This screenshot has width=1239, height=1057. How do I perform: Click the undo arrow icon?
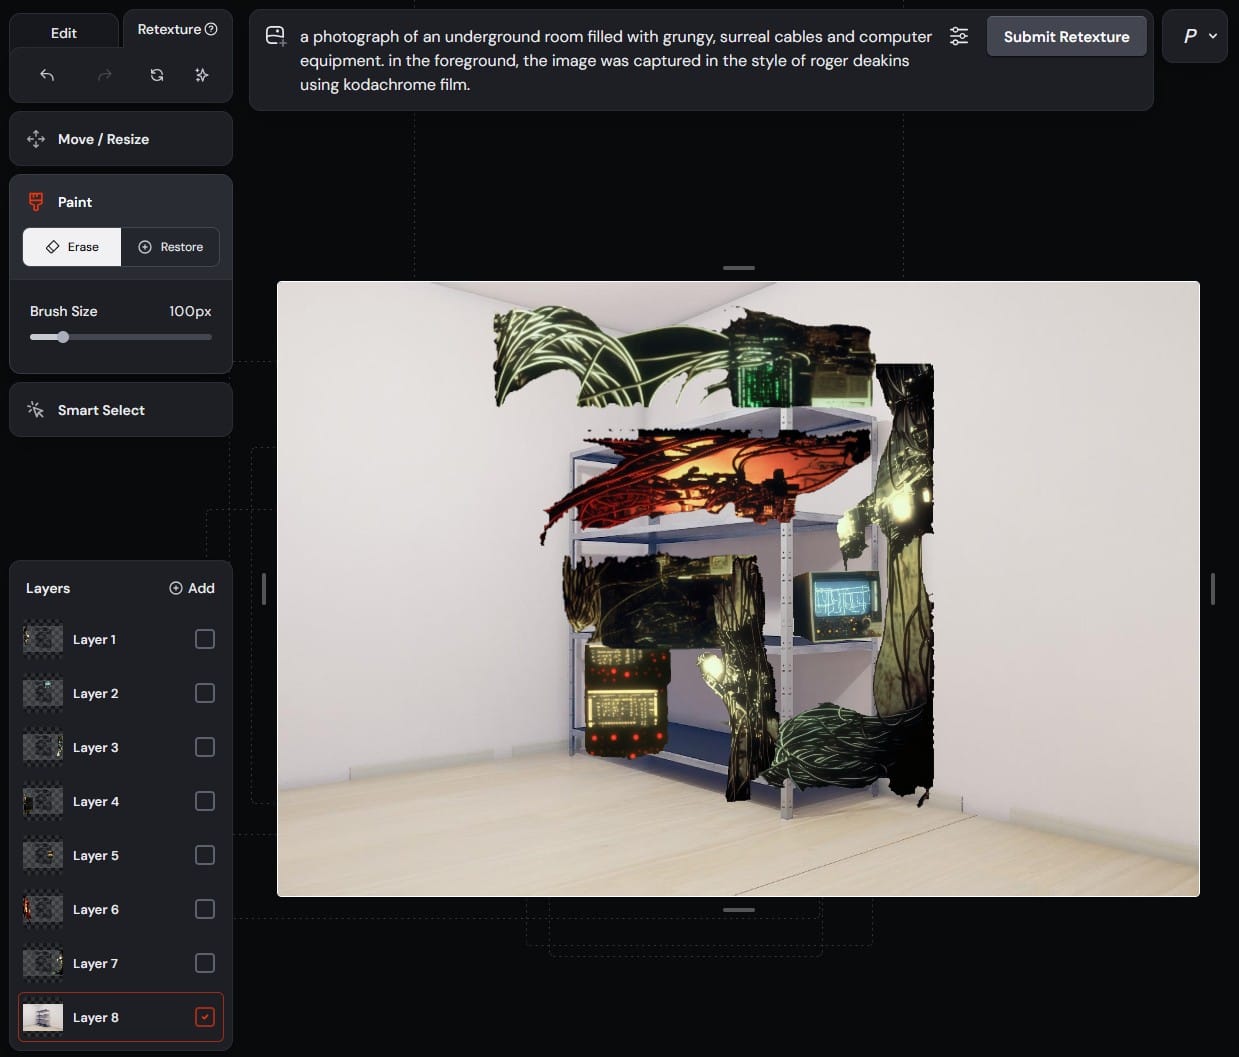[47, 75]
